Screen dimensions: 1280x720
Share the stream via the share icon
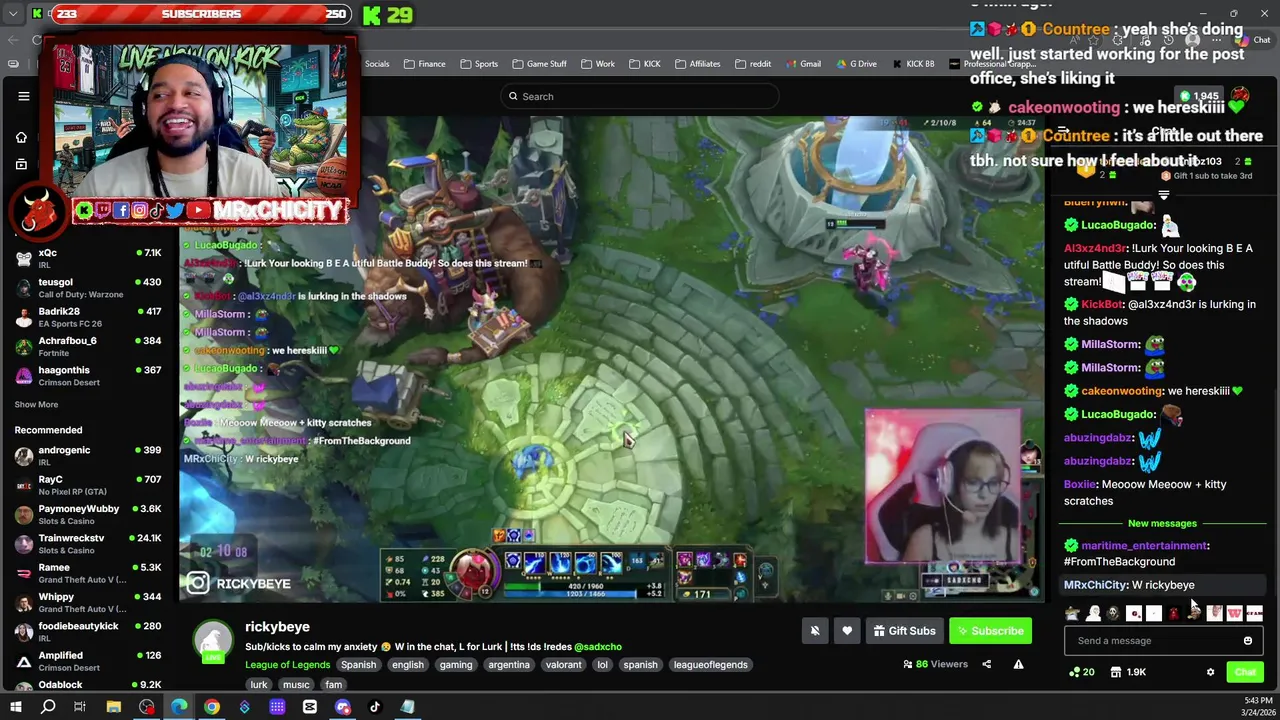point(986,664)
